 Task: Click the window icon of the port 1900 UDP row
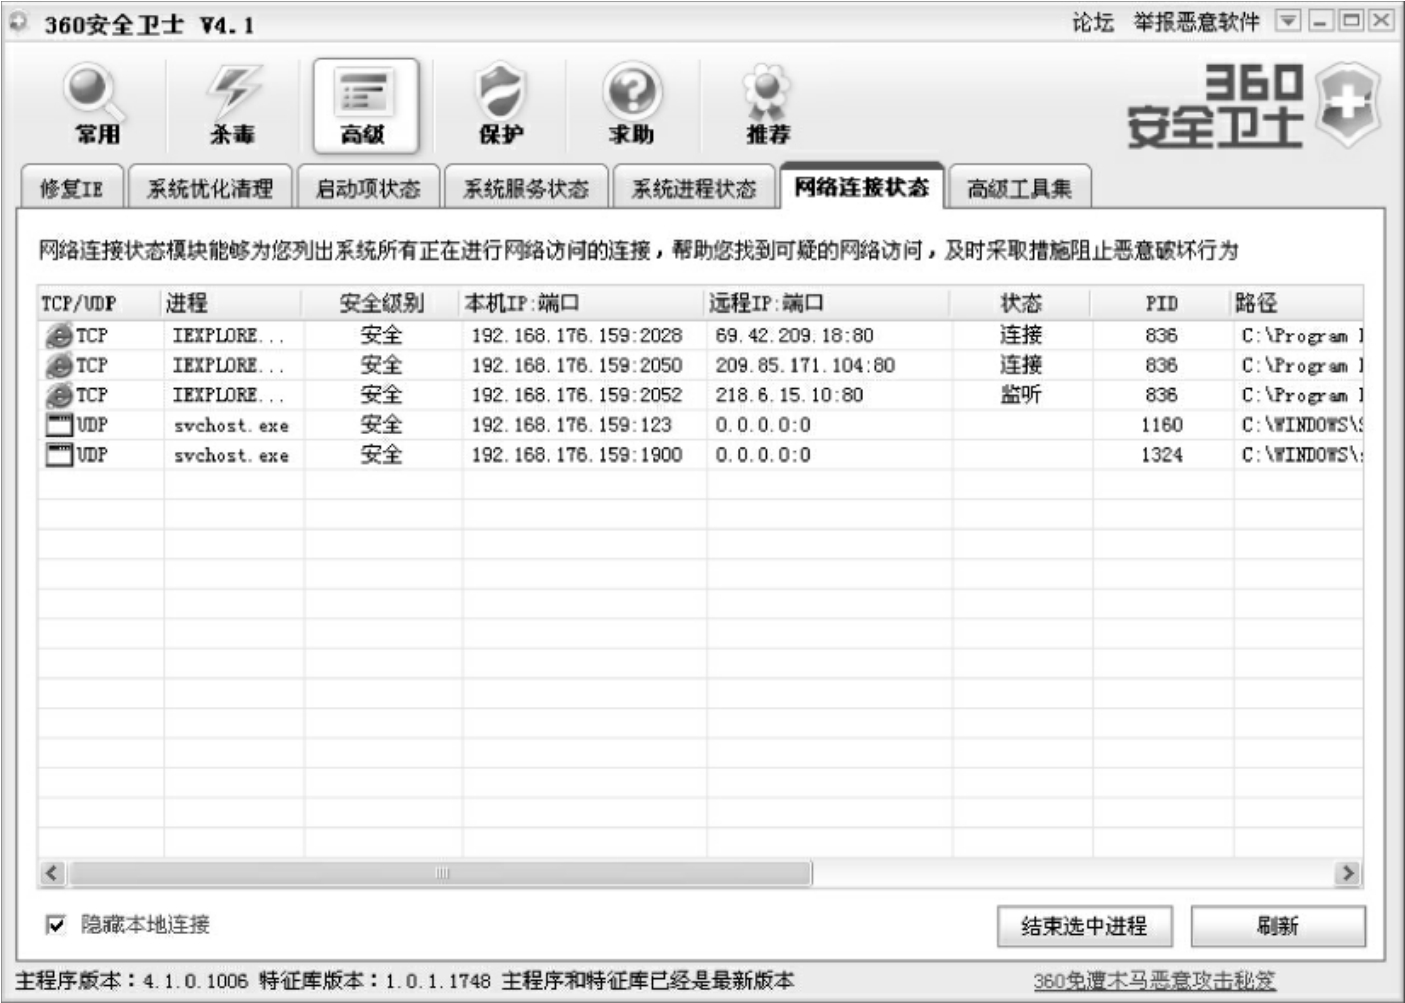[59, 455]
